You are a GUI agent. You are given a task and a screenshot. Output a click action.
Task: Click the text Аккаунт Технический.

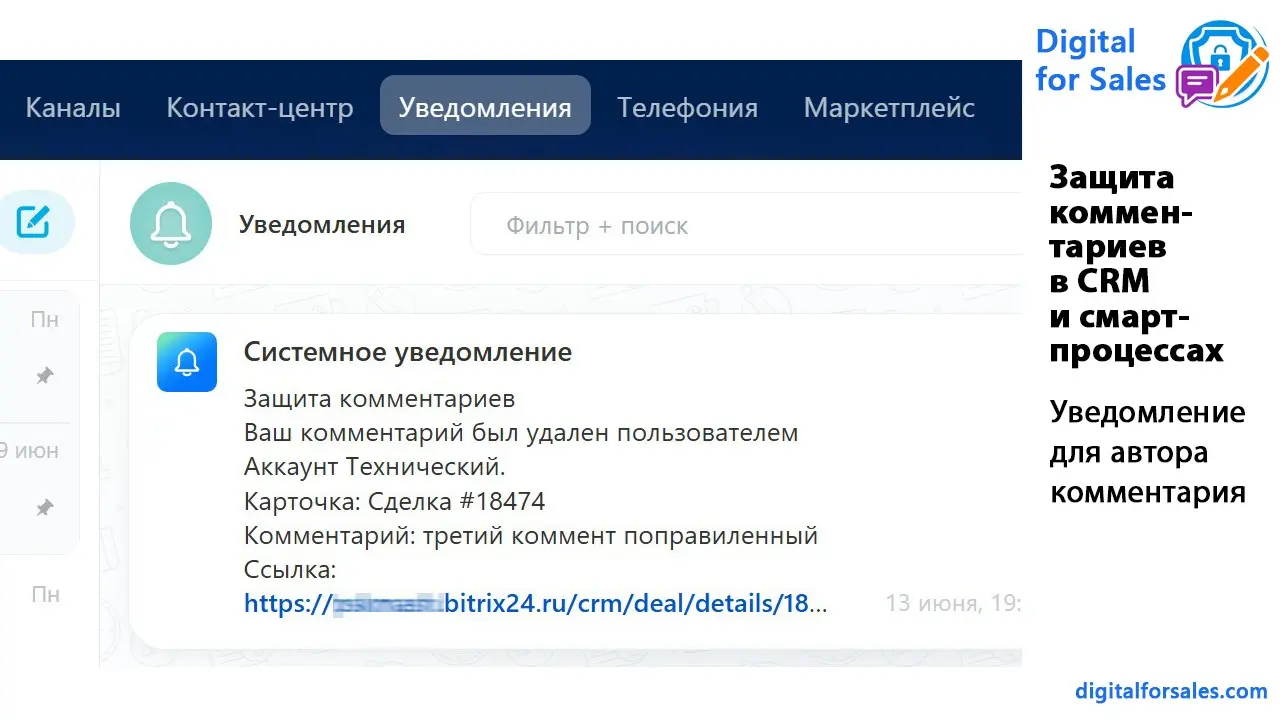[x=375, y=467]
